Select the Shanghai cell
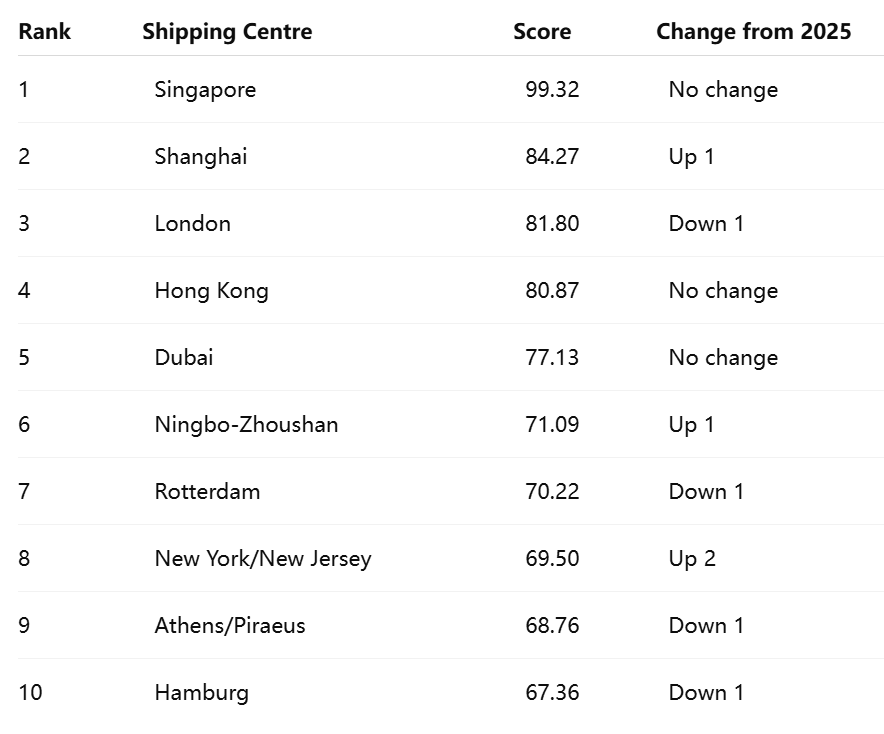This screenshot has width=884, height=734. pyautogui.click(x=201, y=156)
